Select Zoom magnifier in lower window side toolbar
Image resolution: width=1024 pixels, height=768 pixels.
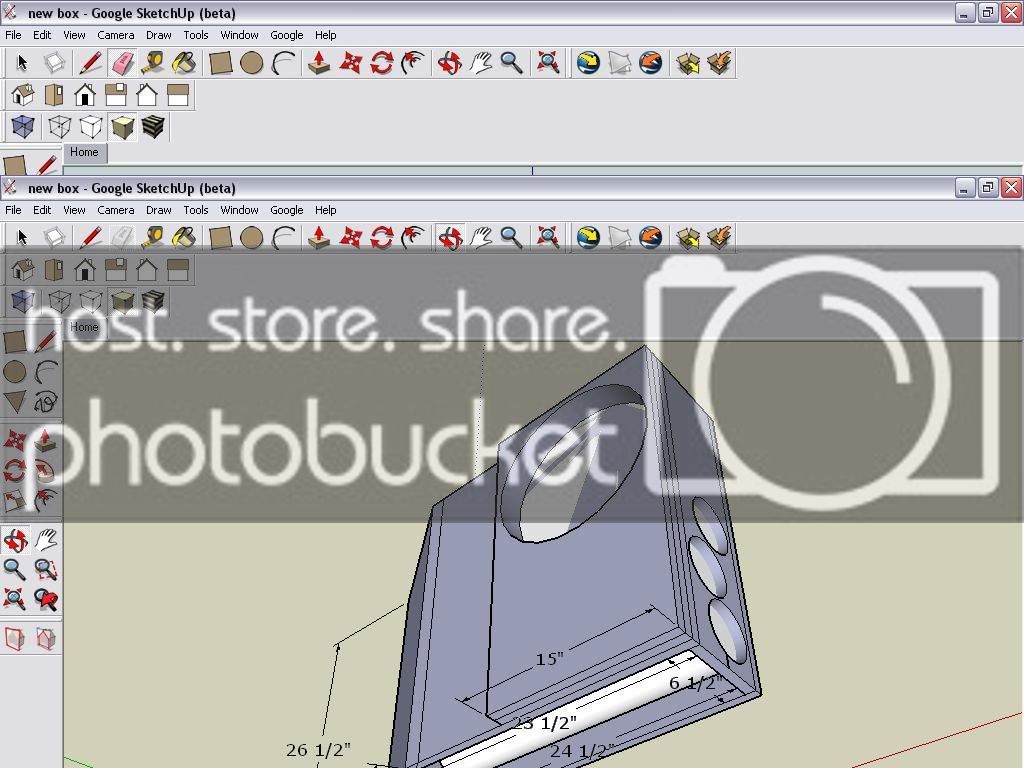click(14, 569)
